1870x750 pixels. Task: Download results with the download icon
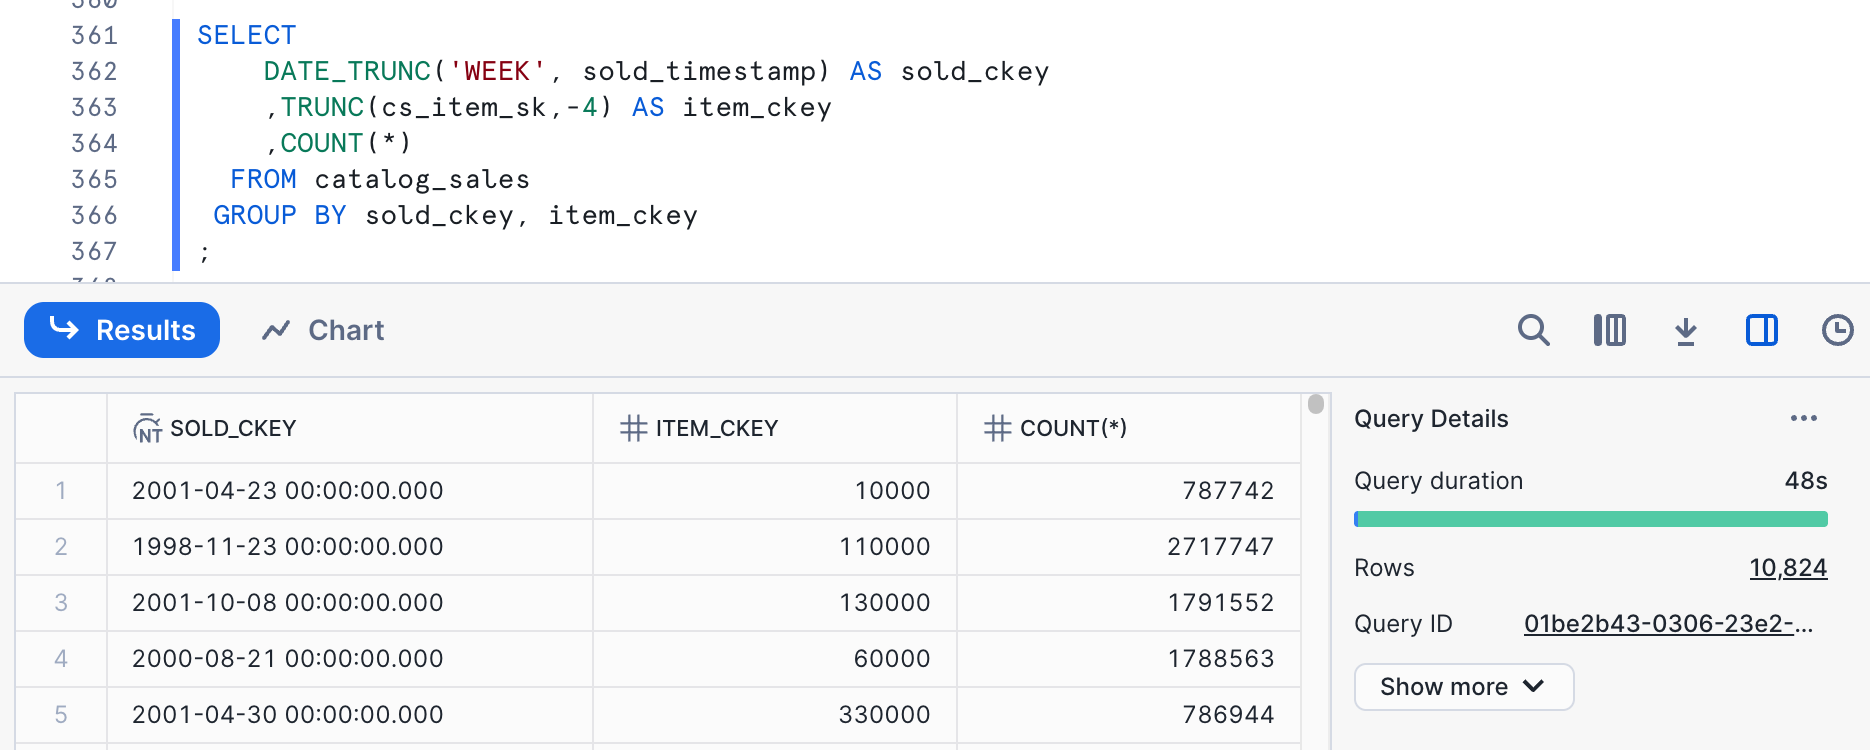[1685, 330]
